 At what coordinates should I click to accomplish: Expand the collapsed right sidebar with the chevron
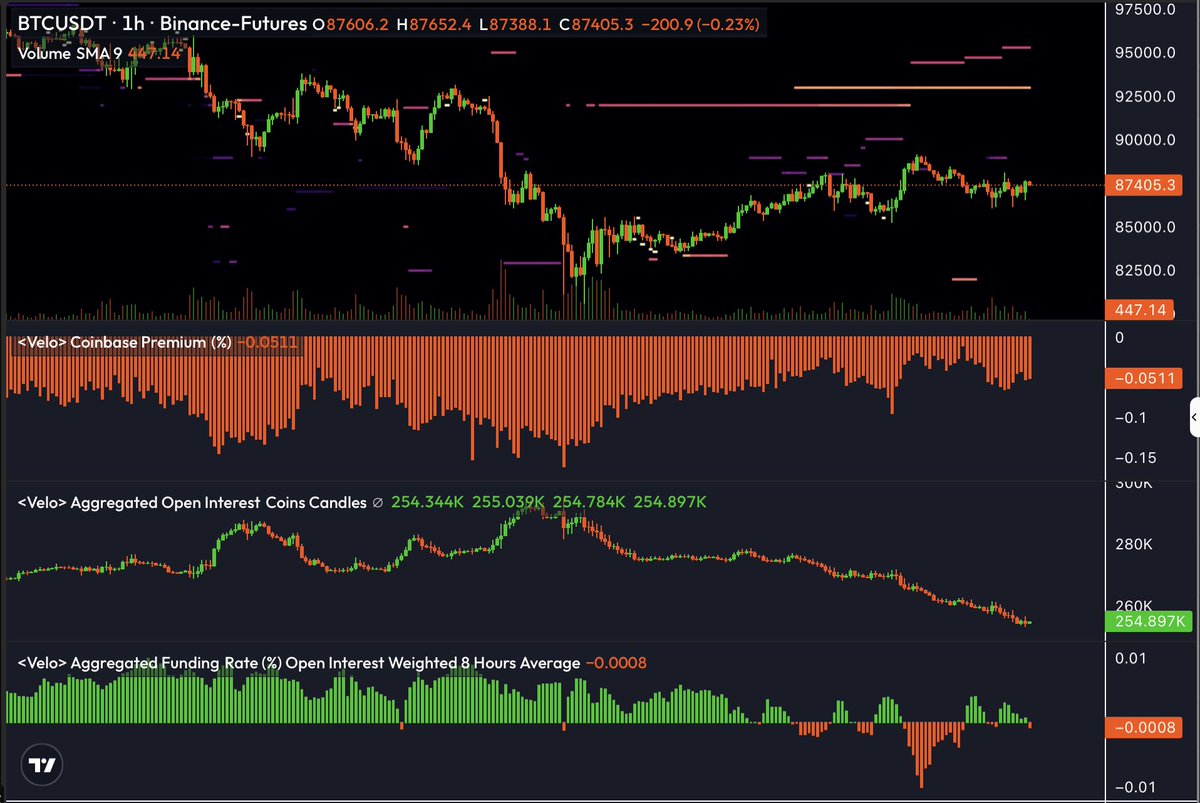tap(1193, 417)
